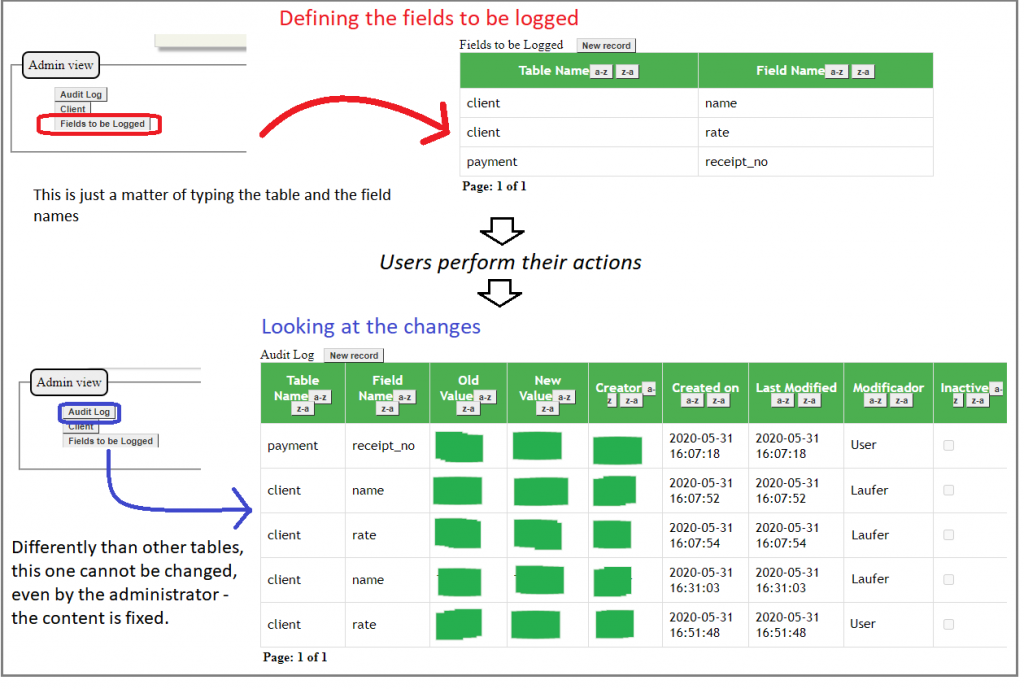Sort Fields to be Logged Field Name z-a
1024x689 pixels.
pyautogui.click(x=863, y=72)
